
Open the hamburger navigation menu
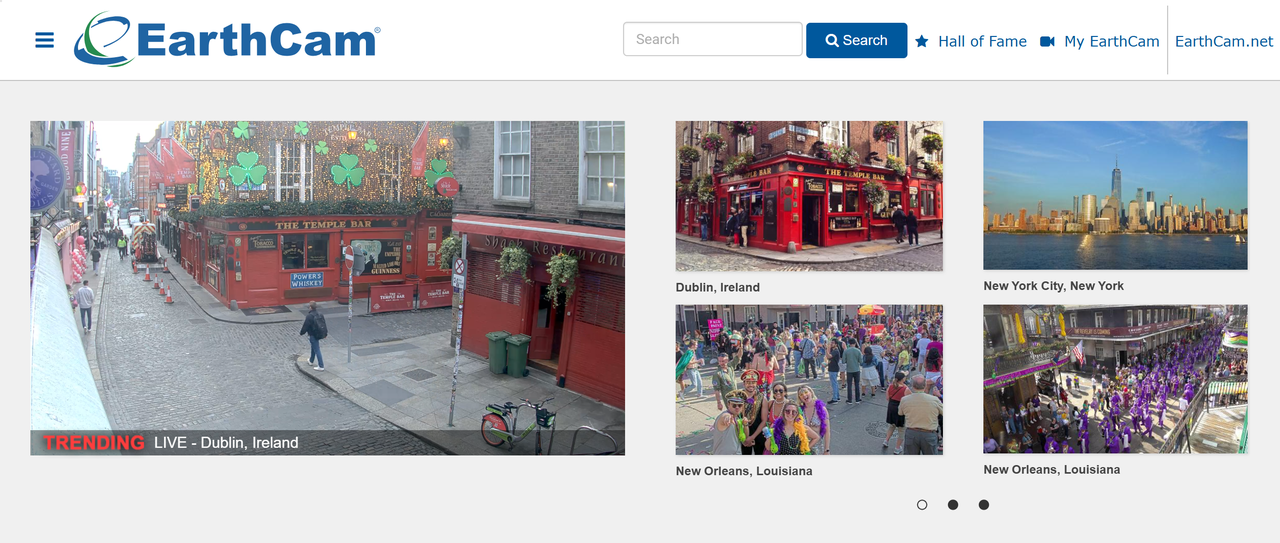[44, 40]
